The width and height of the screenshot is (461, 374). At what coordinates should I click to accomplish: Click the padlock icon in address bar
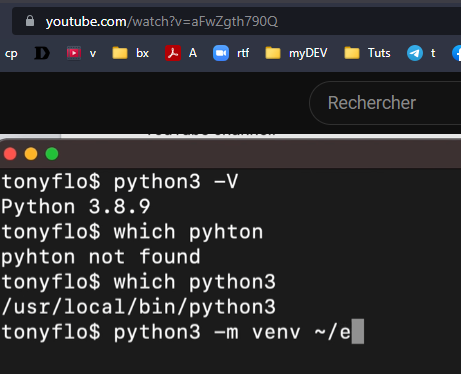tap(30, 21)
